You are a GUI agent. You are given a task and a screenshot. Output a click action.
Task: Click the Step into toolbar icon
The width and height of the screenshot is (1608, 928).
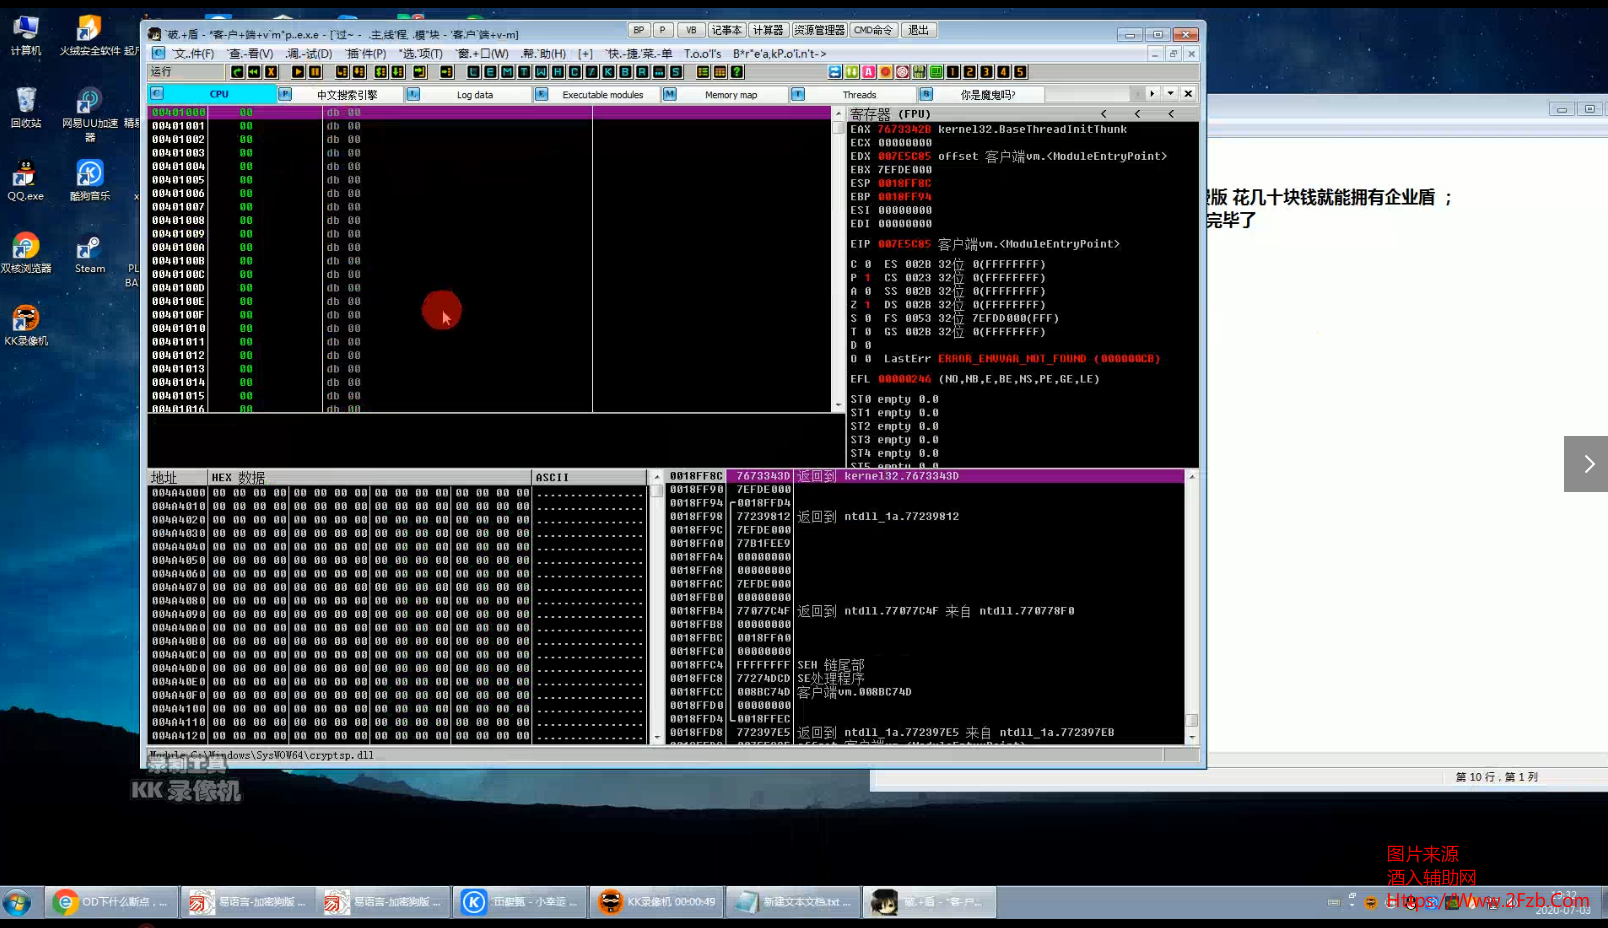point(342,72)
